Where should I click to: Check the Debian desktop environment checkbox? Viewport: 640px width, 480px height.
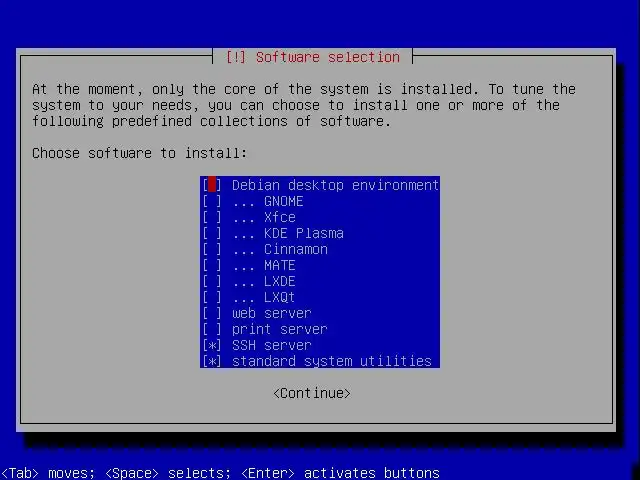tap(212, 185)
